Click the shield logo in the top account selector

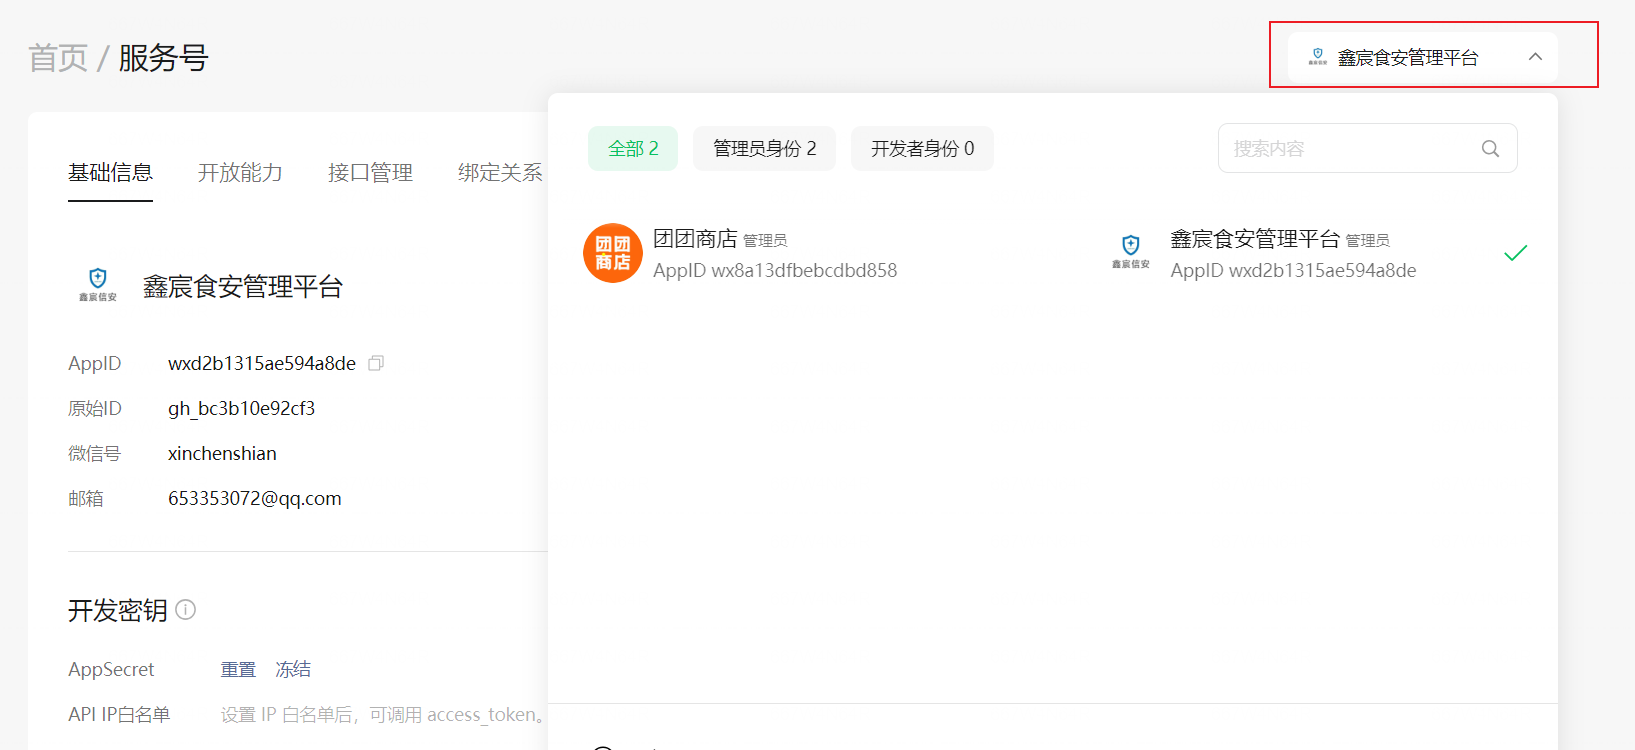[x=1317, y=57]
